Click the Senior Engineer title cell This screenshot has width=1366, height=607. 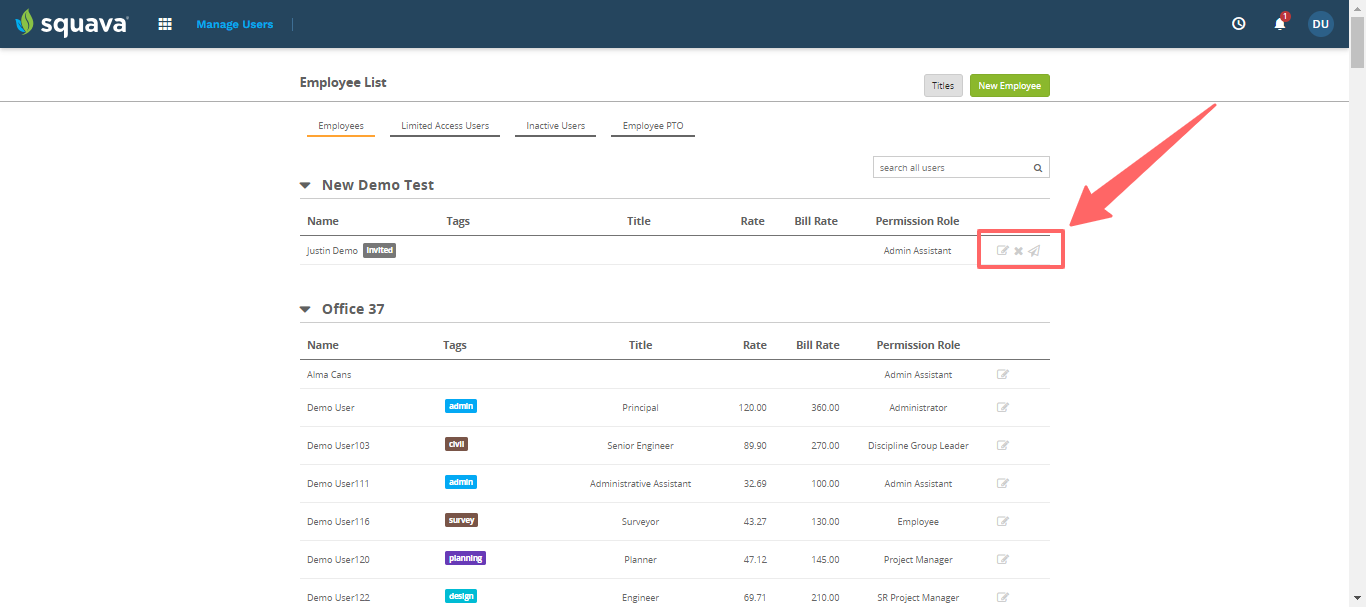[640, 446]
